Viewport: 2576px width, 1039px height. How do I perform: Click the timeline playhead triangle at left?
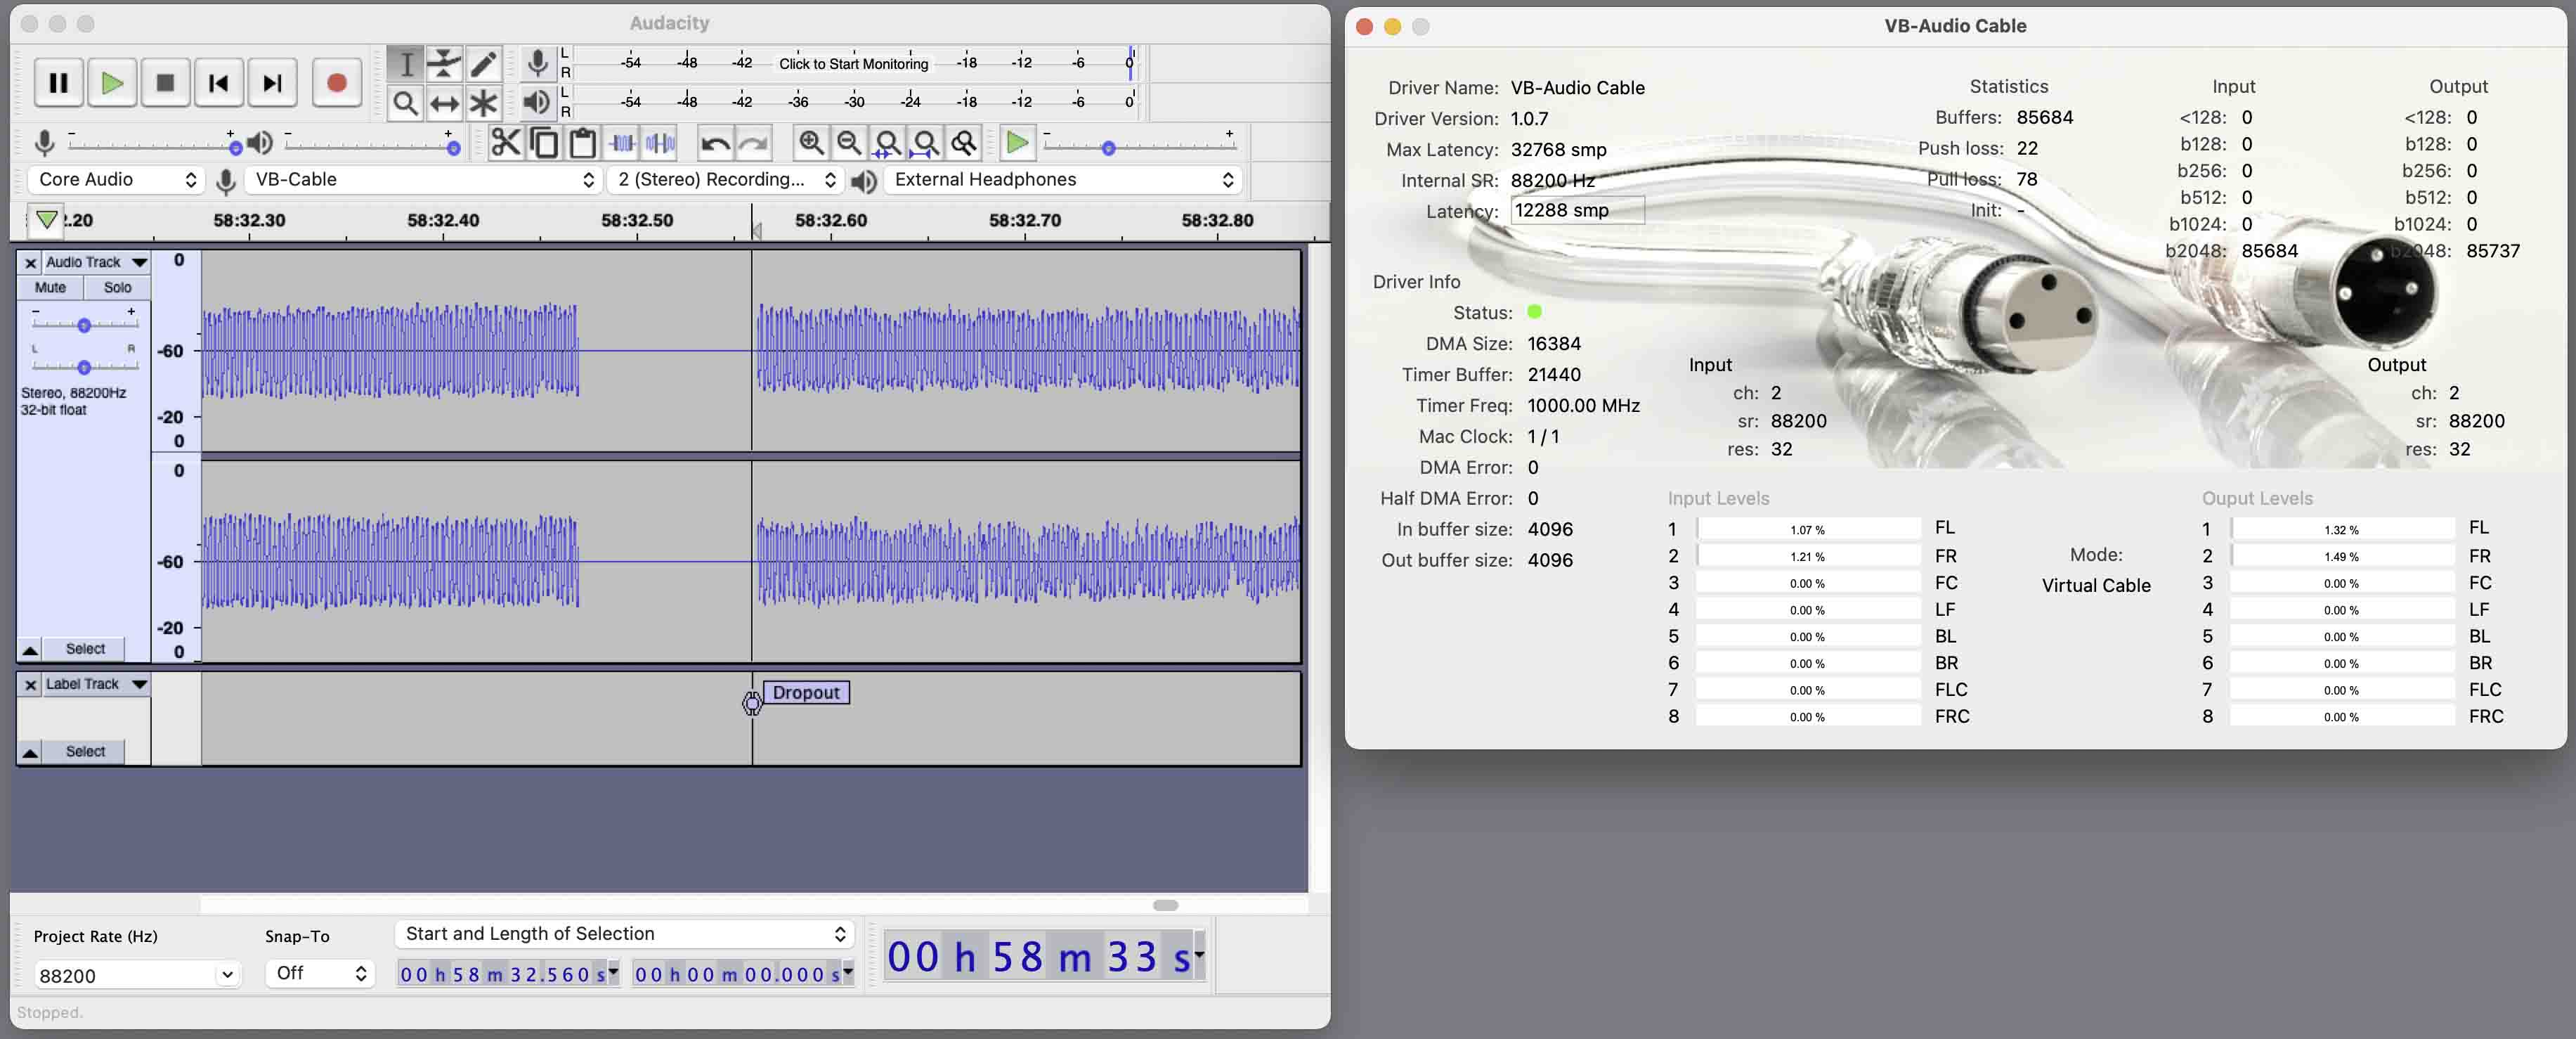46,219
